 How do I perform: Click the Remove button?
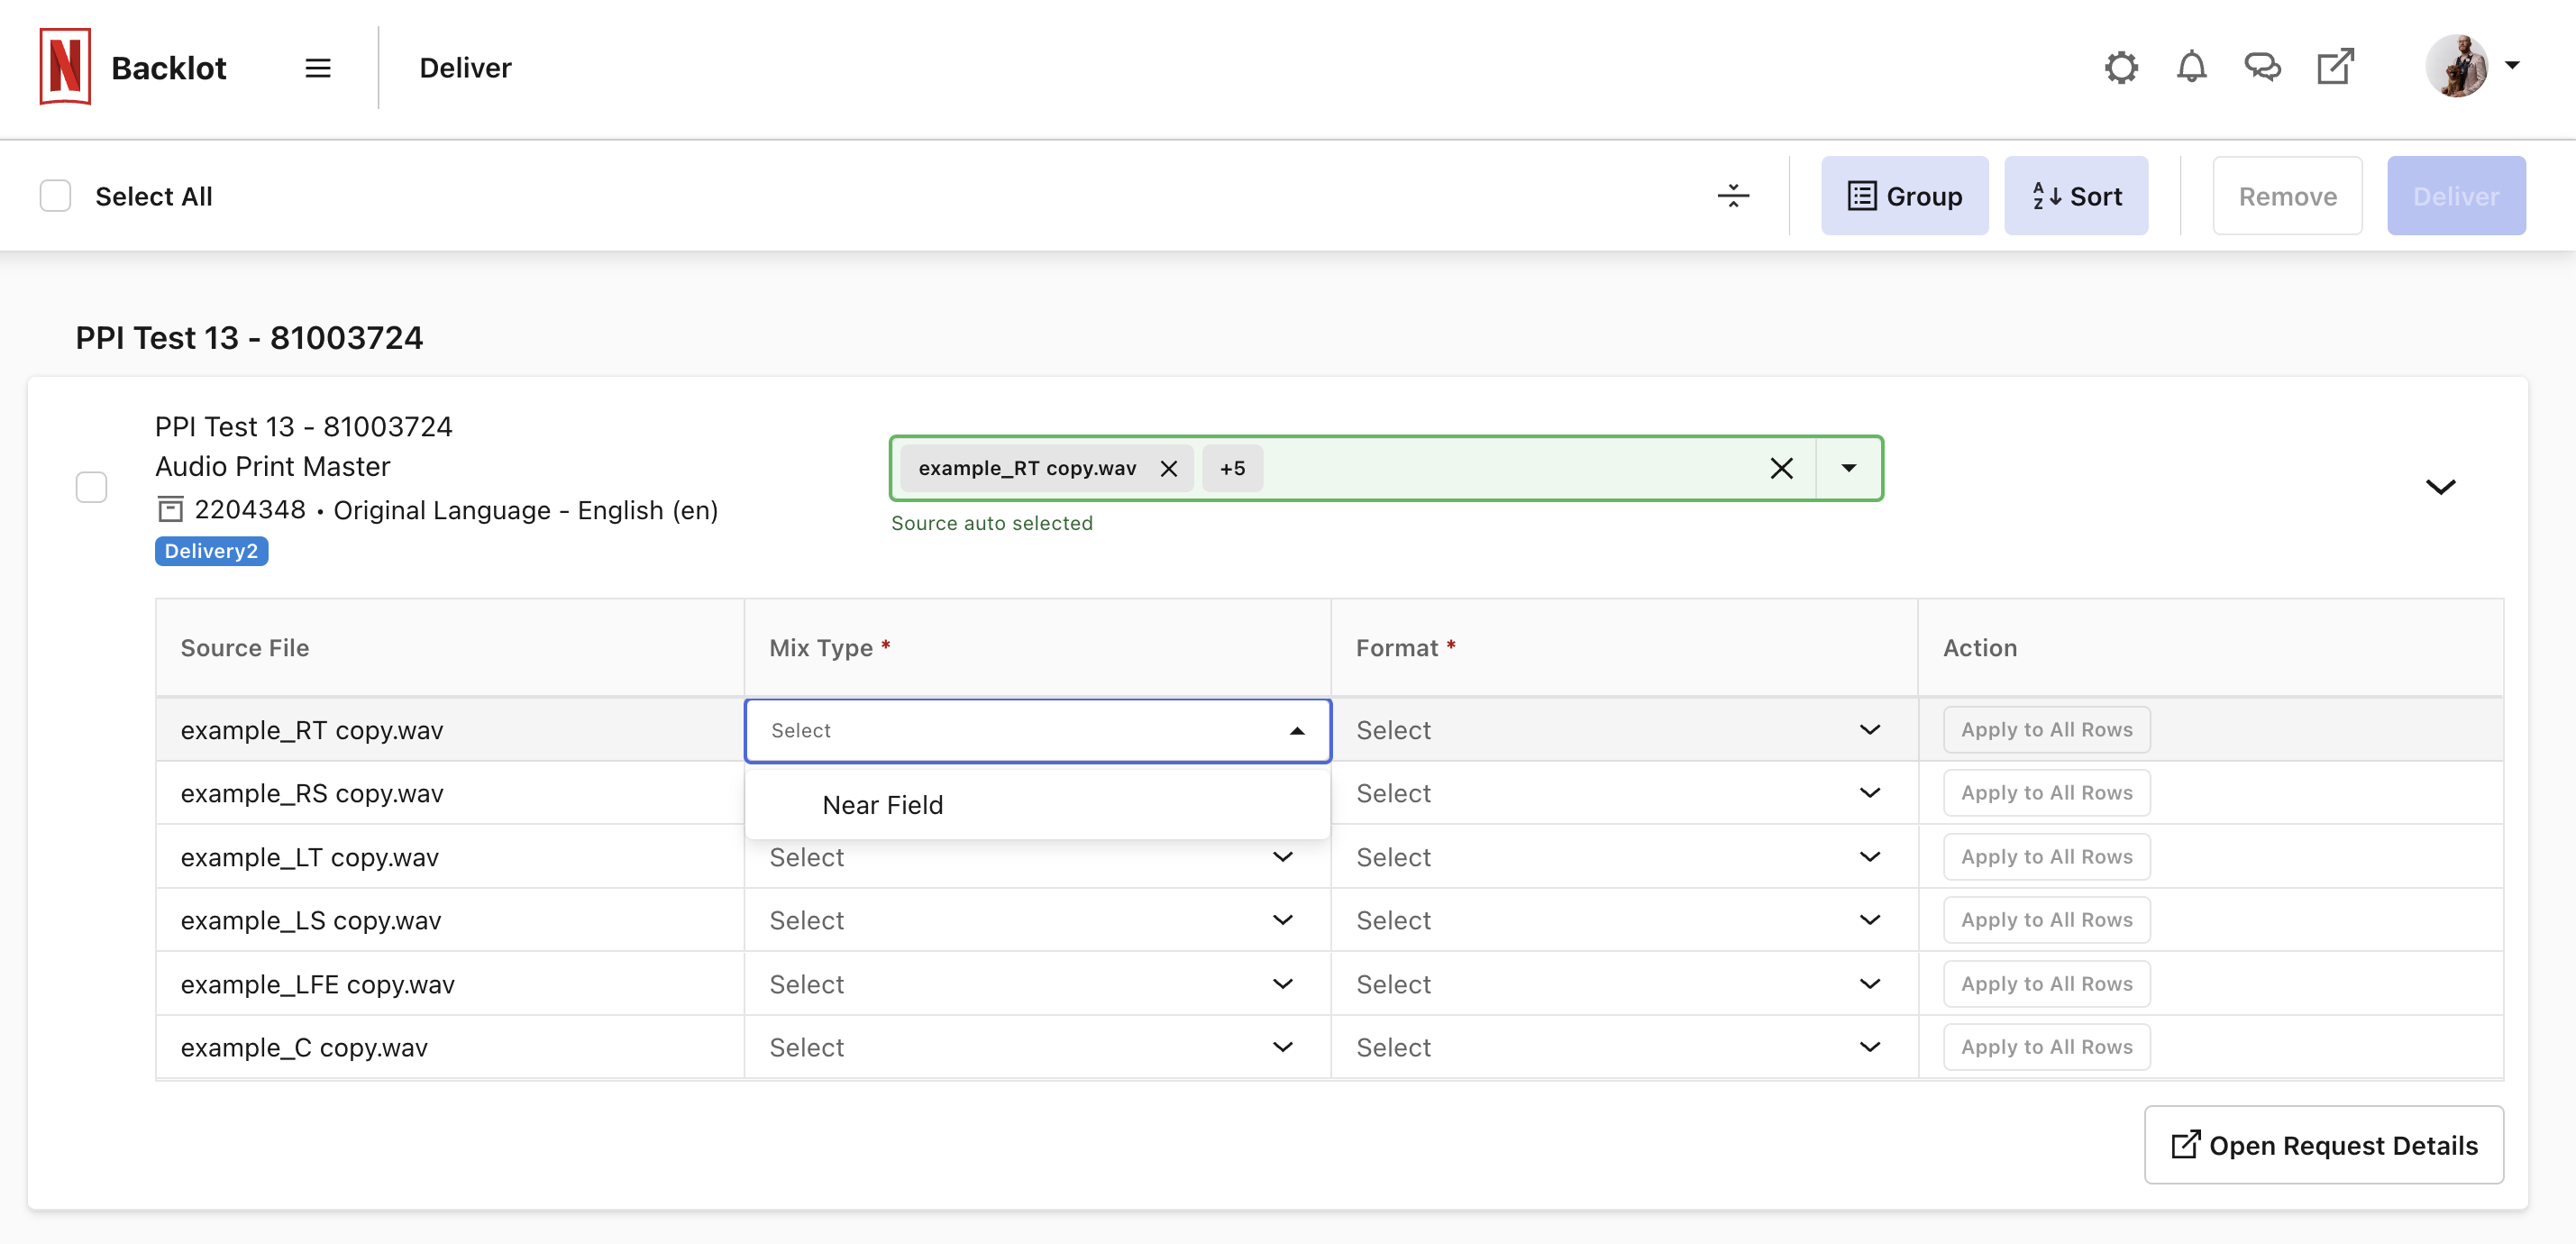click(2287, 196)
